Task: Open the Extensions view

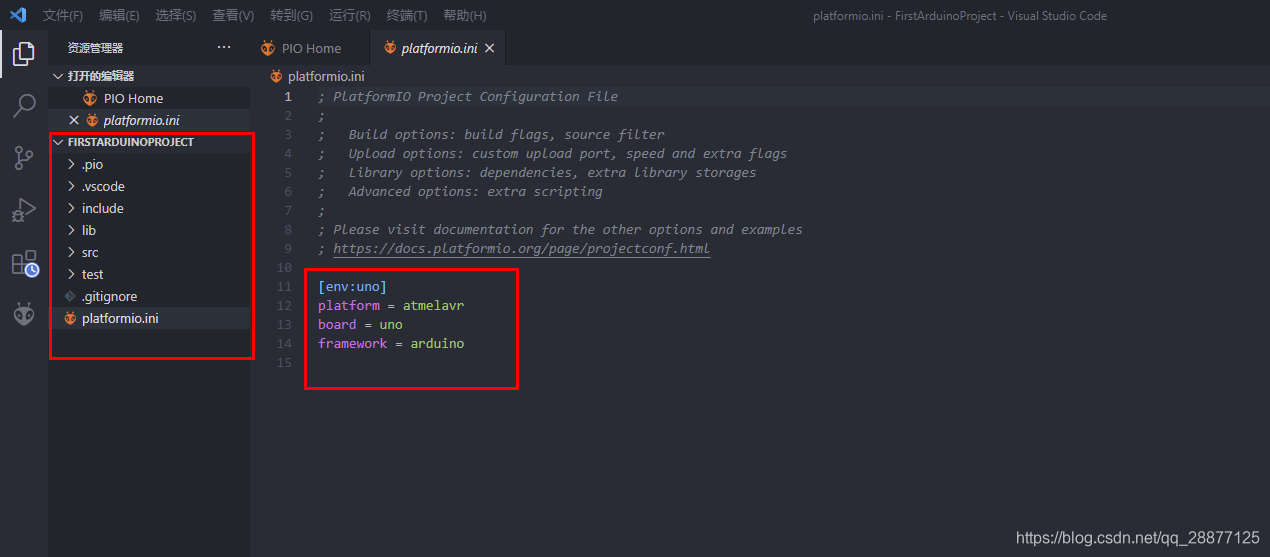Action: tap(24, 263)
